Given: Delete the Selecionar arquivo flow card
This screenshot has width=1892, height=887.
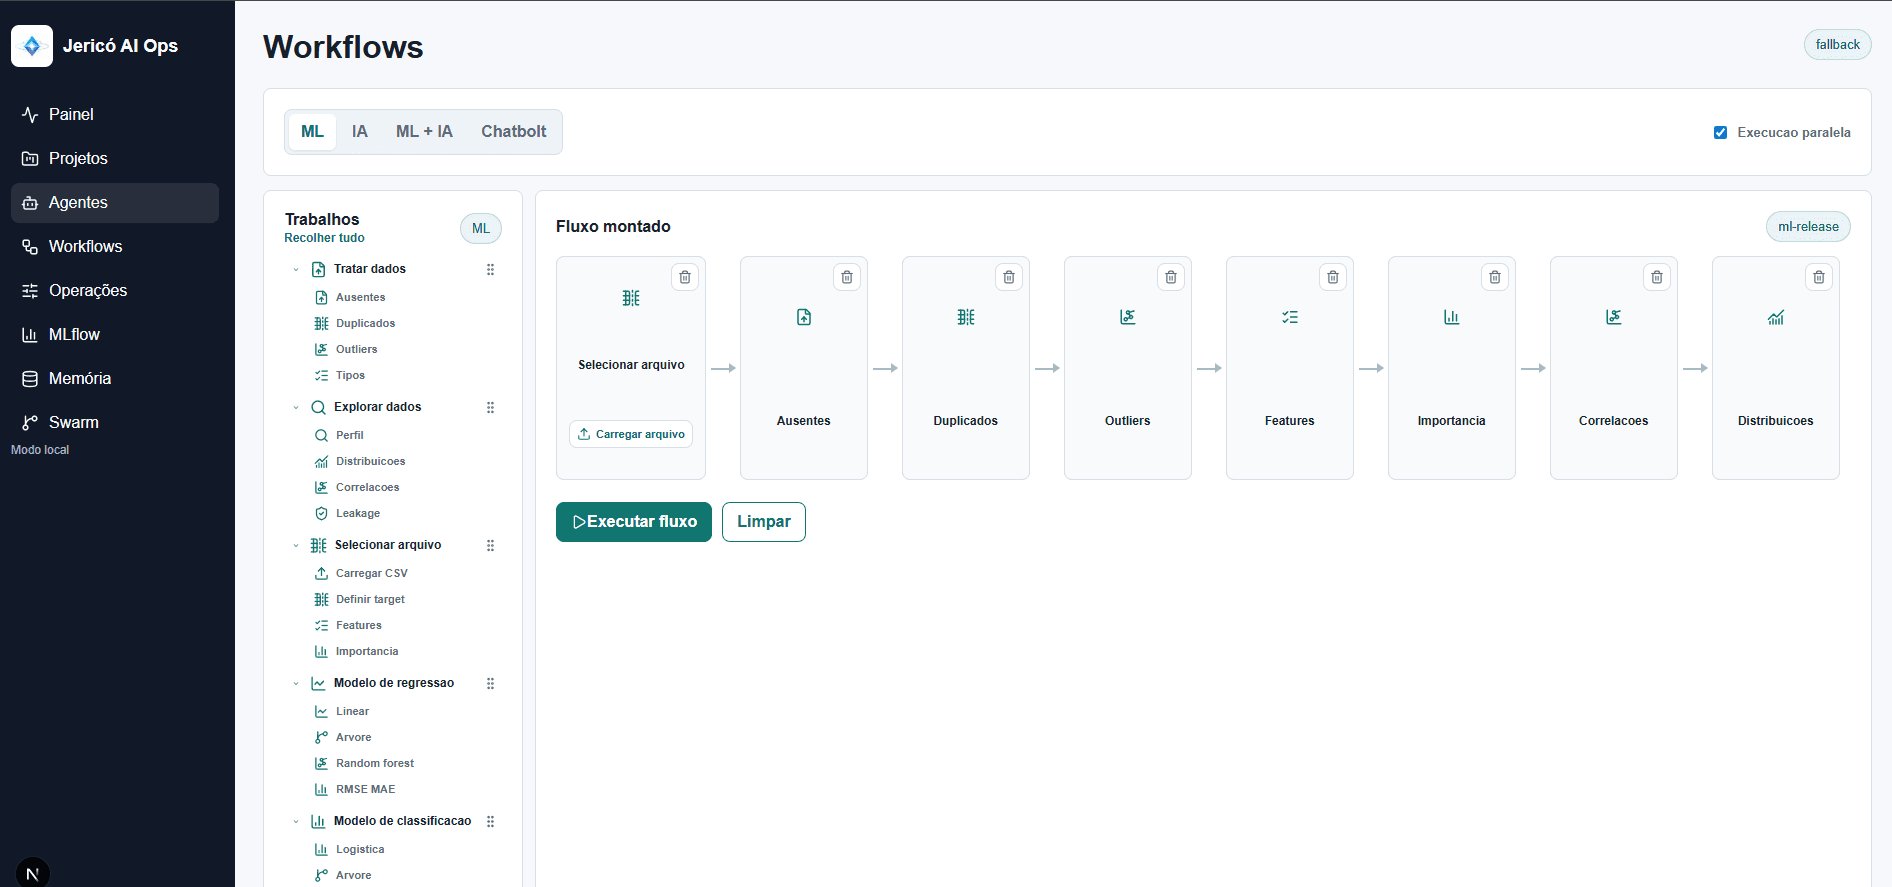Looking at the screenshot, I should pos(685,277).
